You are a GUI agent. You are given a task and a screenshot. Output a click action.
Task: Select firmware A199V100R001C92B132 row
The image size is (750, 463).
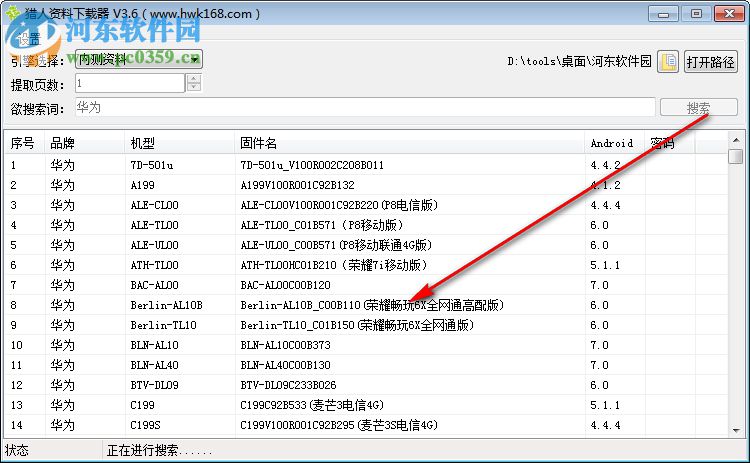pos(298,185)
